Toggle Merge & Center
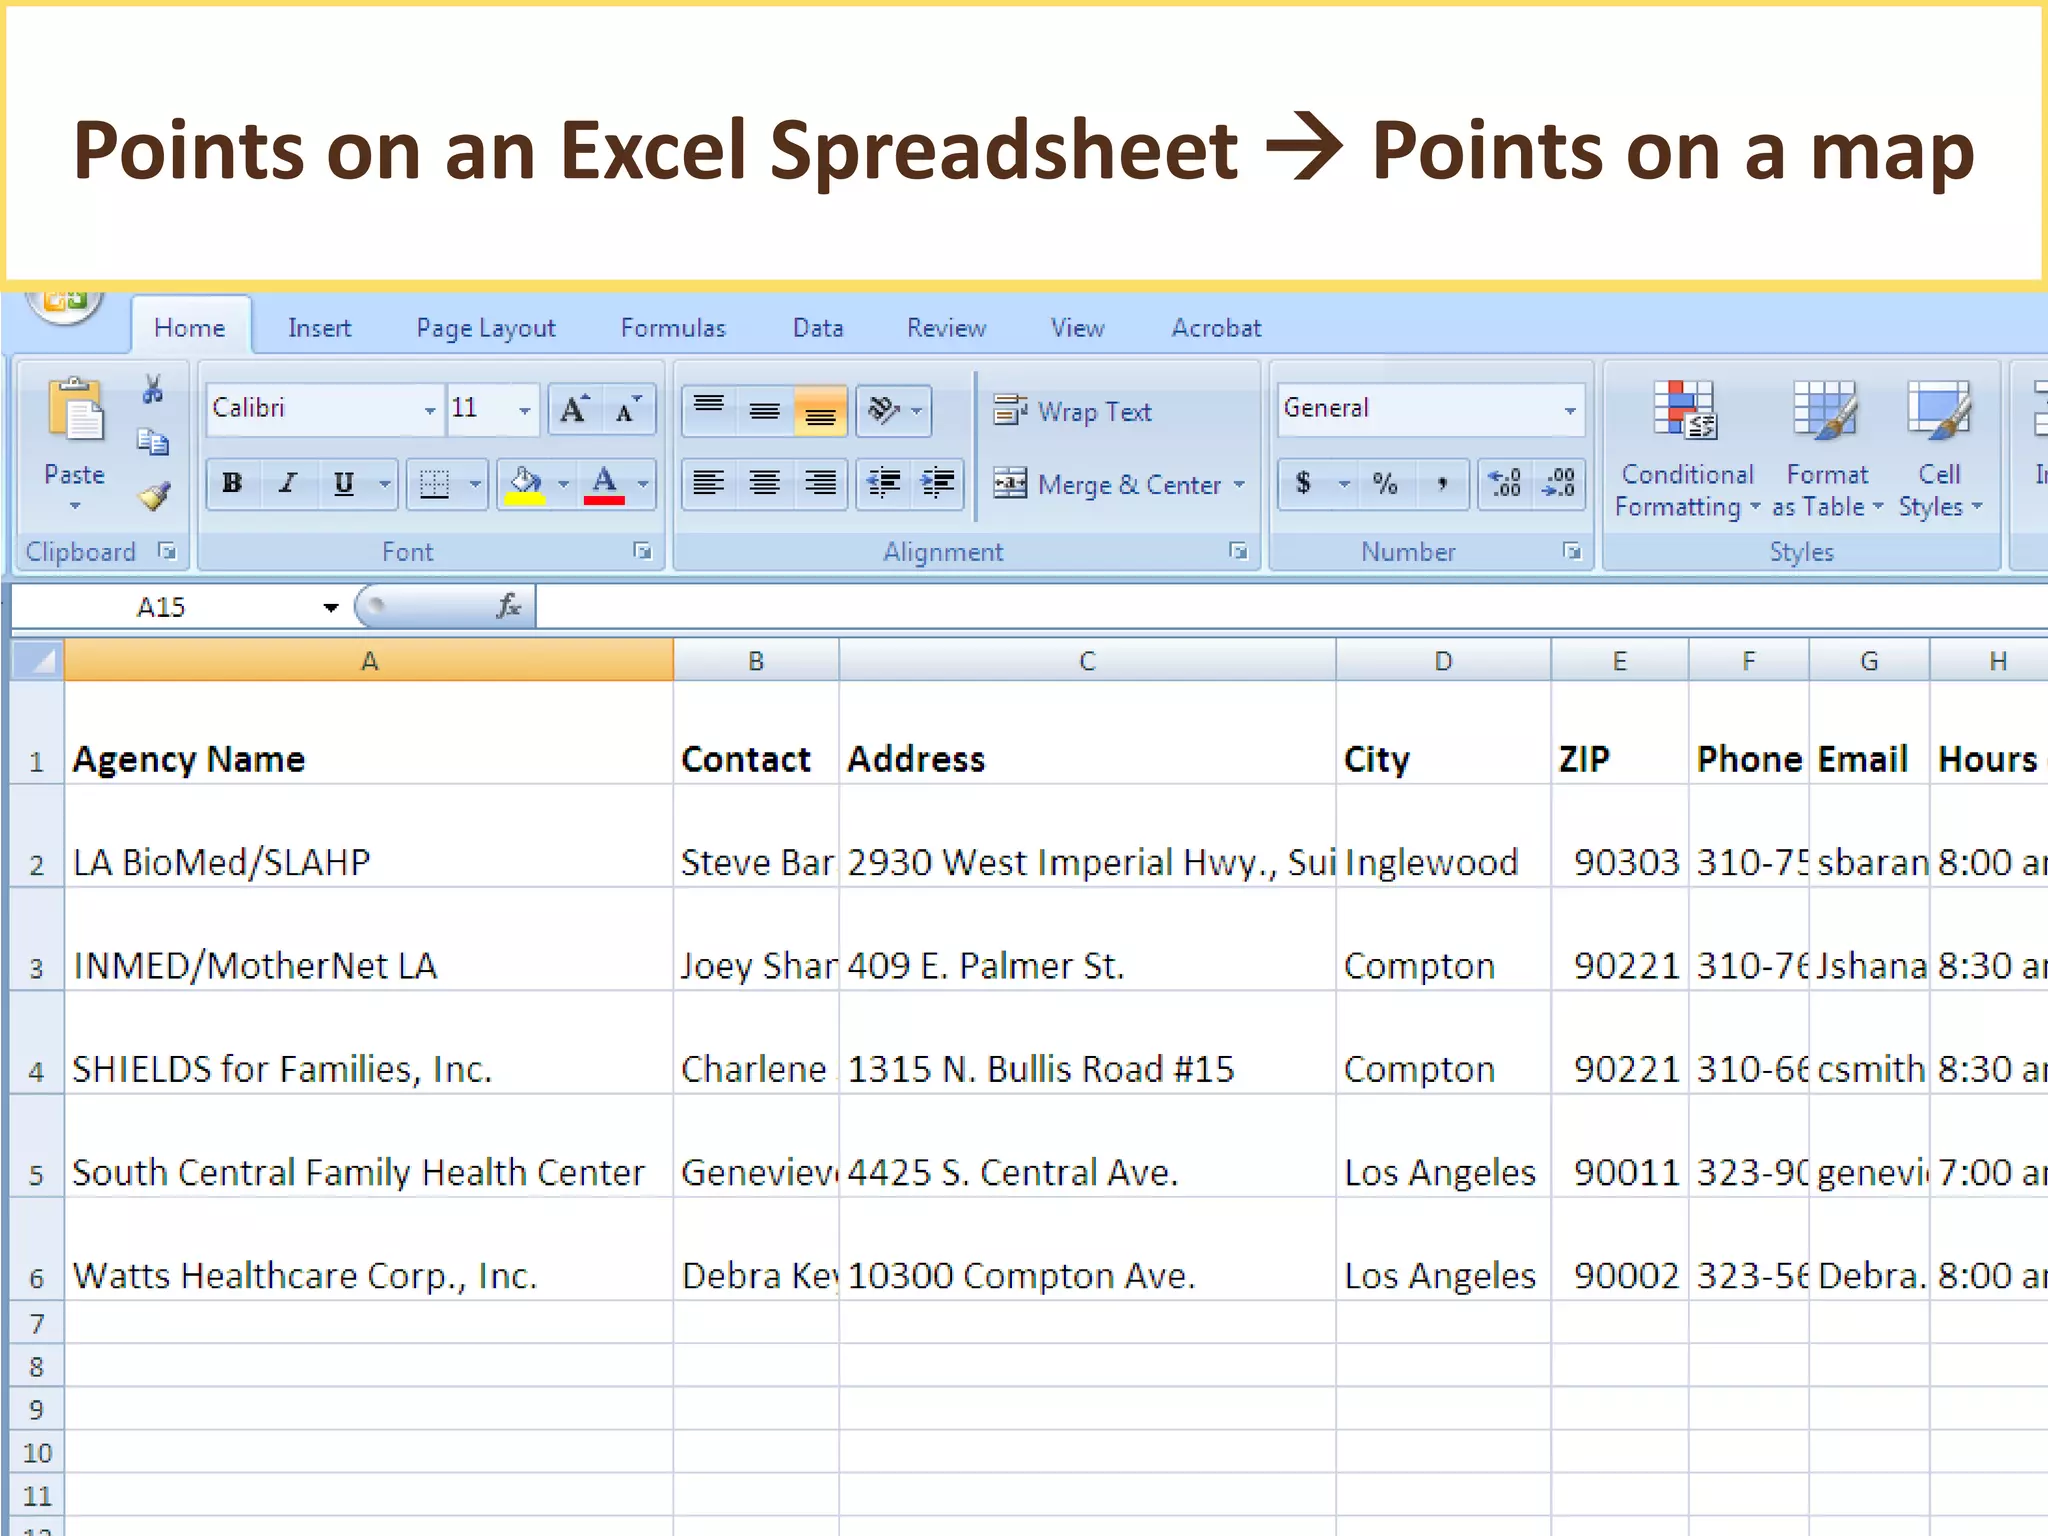This screenshot has width=2048, height=1536. 1107,485
